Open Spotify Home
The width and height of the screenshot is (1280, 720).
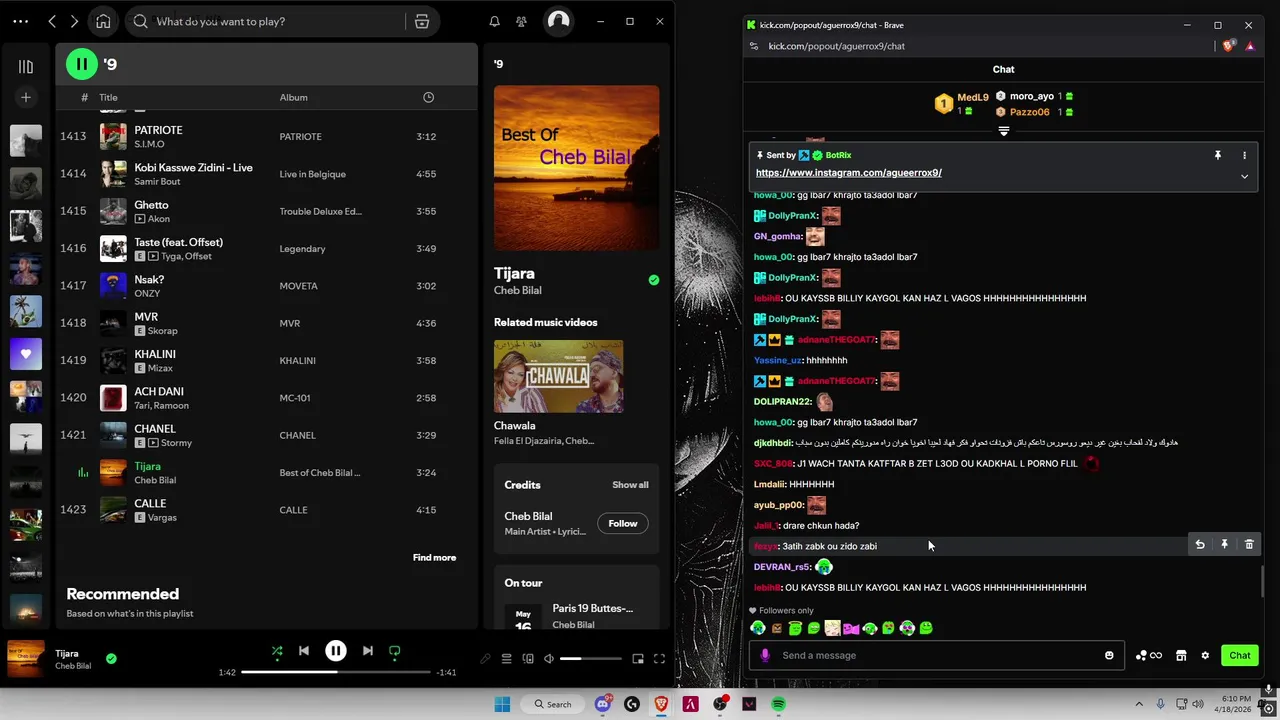pos(103,21)
